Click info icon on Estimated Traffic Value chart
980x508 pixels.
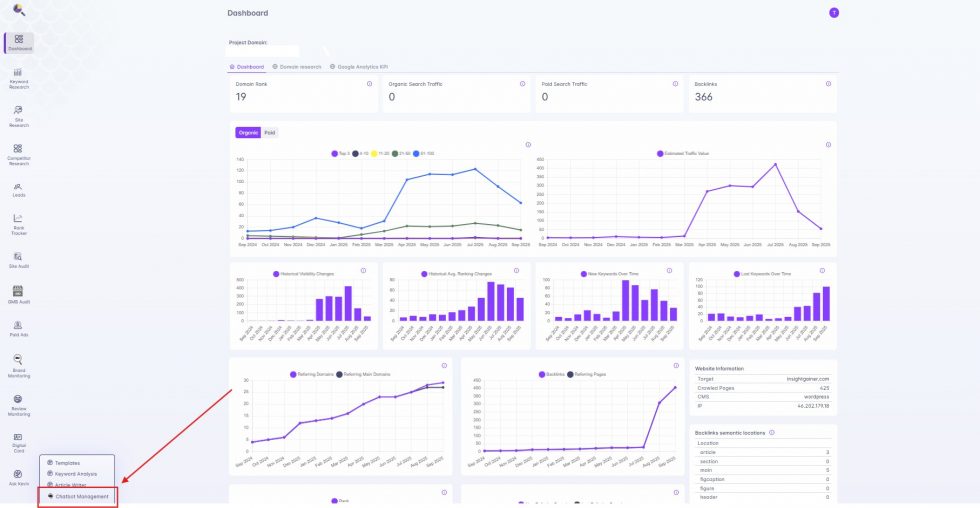click(x=828, y=145)
